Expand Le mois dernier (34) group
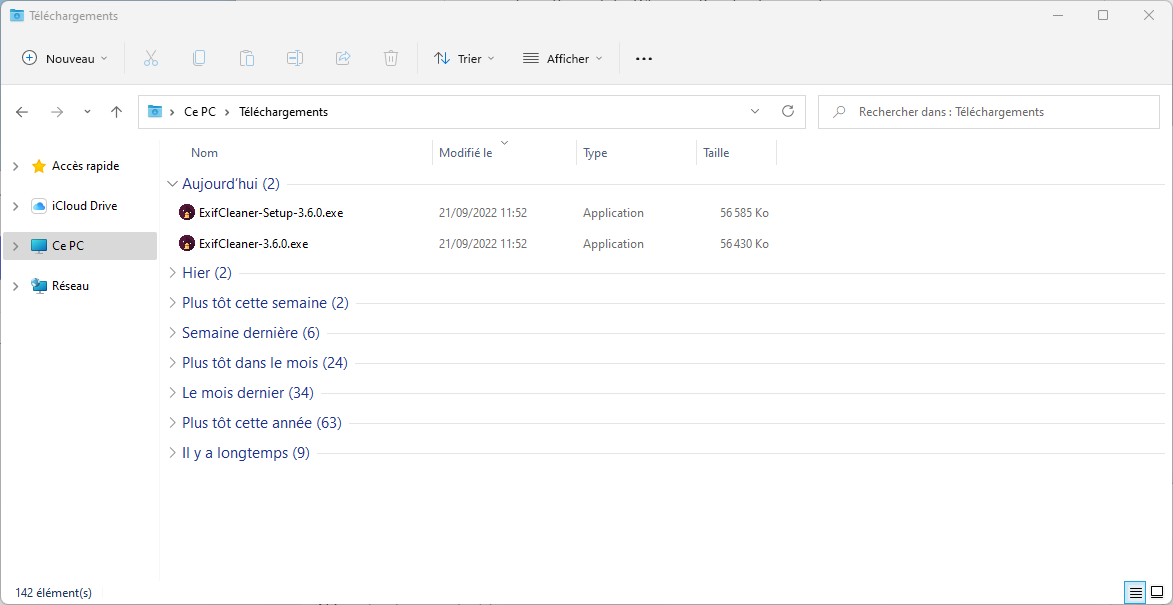Image resolution: width=1173 pixels, height=605 pixels. (172, 393)
